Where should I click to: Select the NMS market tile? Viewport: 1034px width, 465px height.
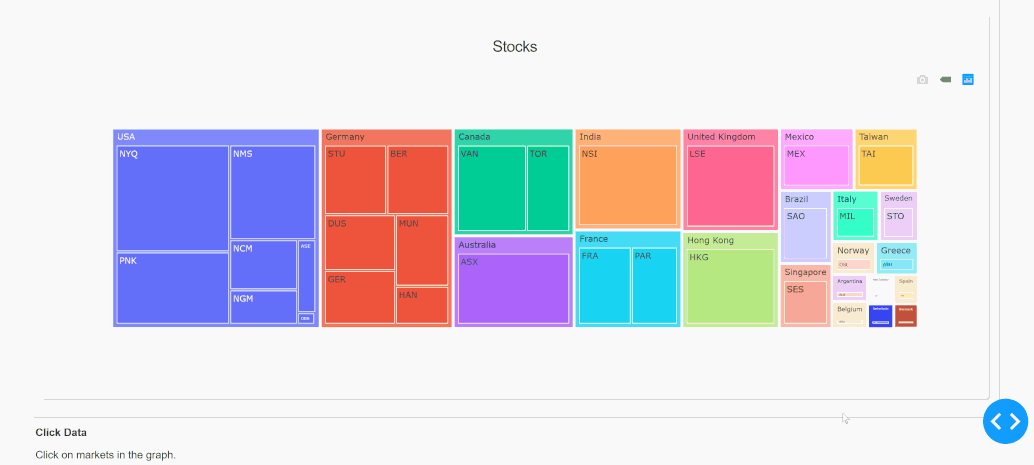(x=272, y=192)
